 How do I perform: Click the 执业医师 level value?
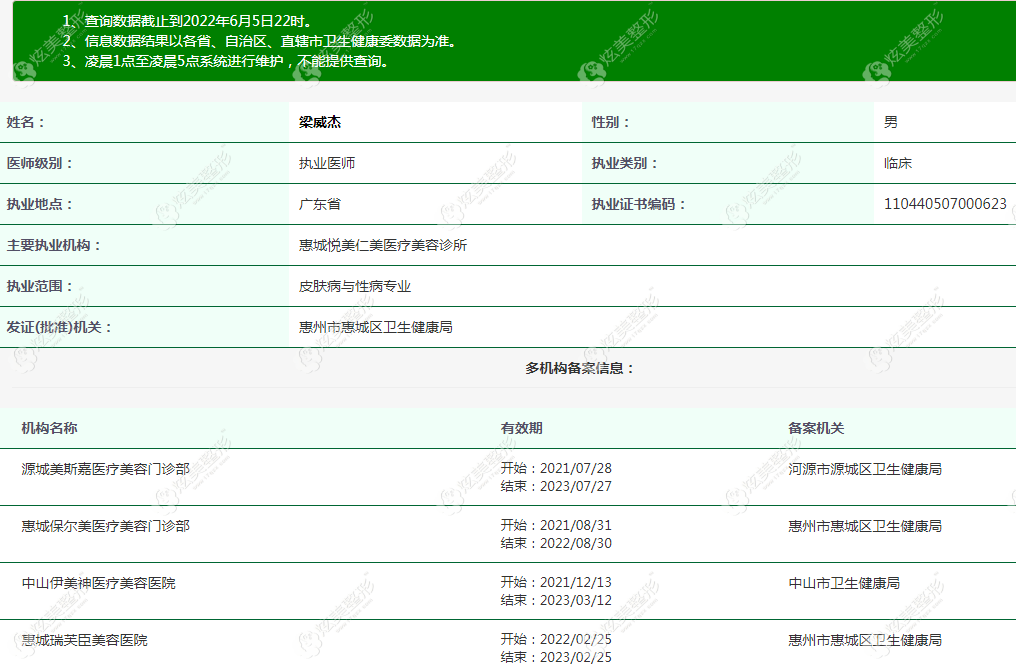[327, 163]
